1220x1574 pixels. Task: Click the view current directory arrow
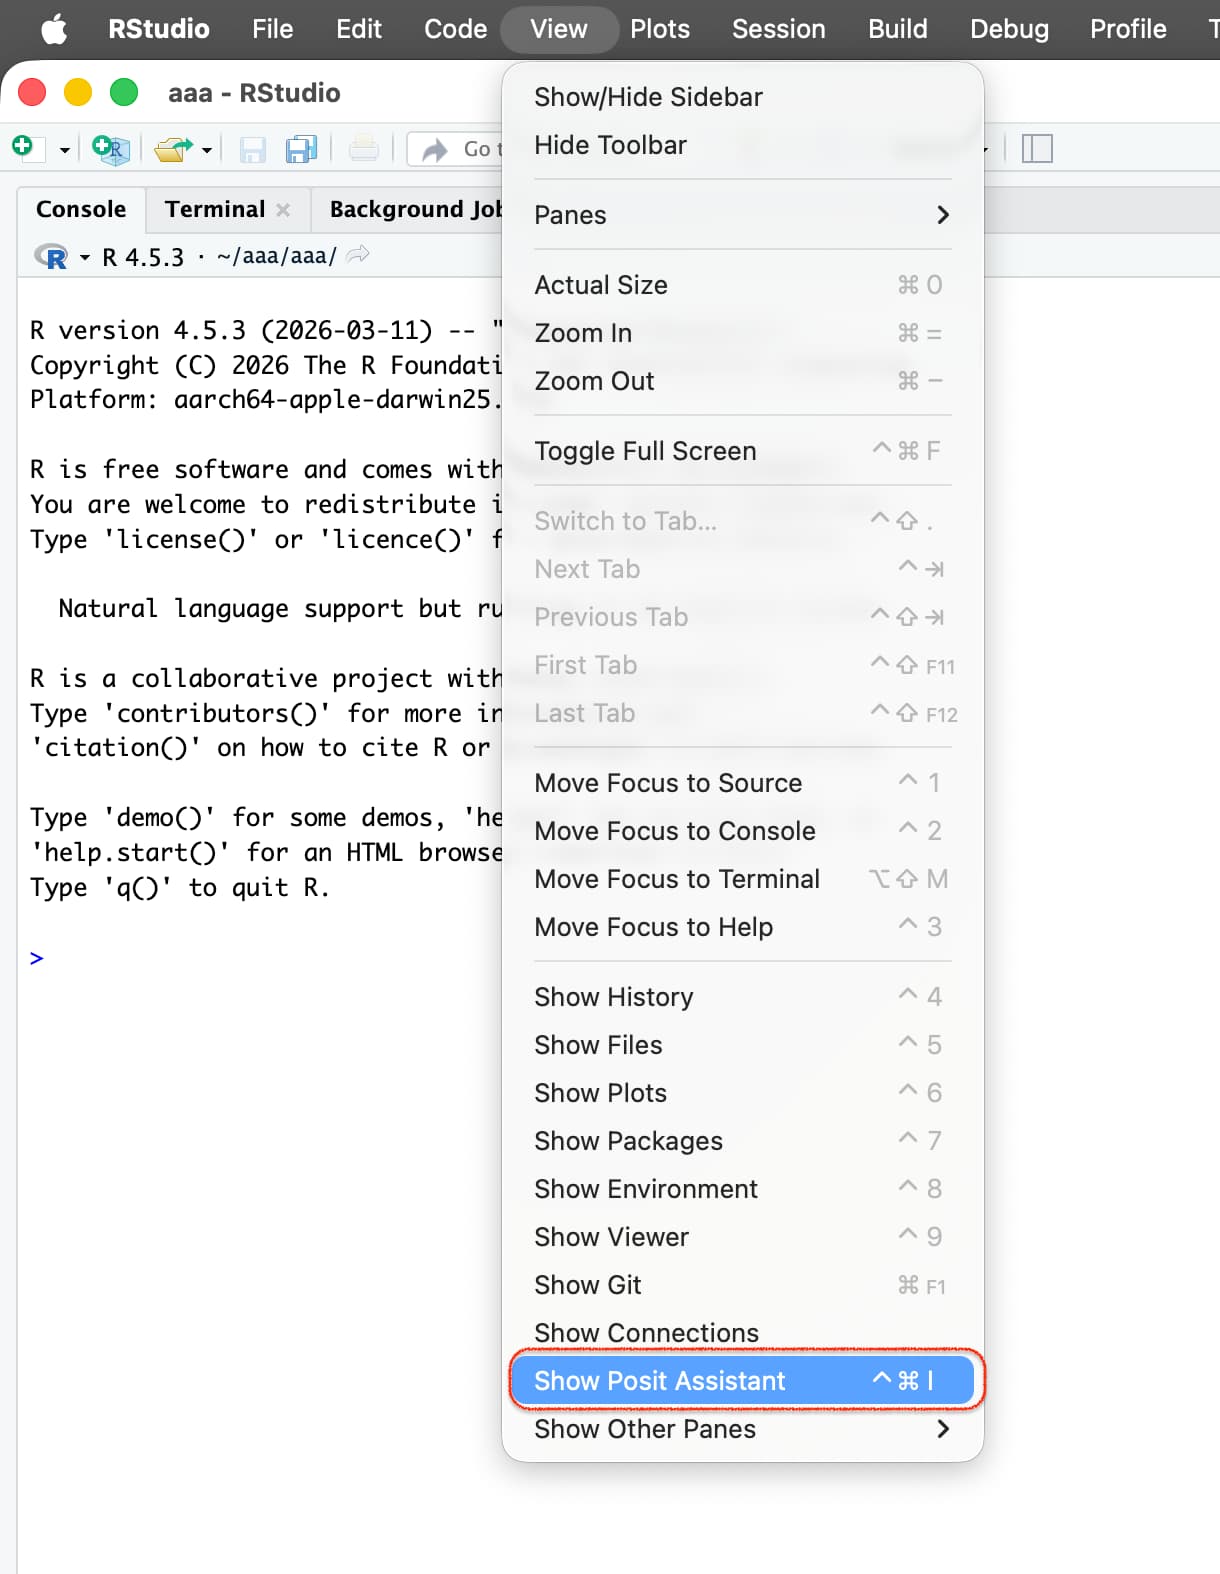pyautogui.click(x=358, y=256)
